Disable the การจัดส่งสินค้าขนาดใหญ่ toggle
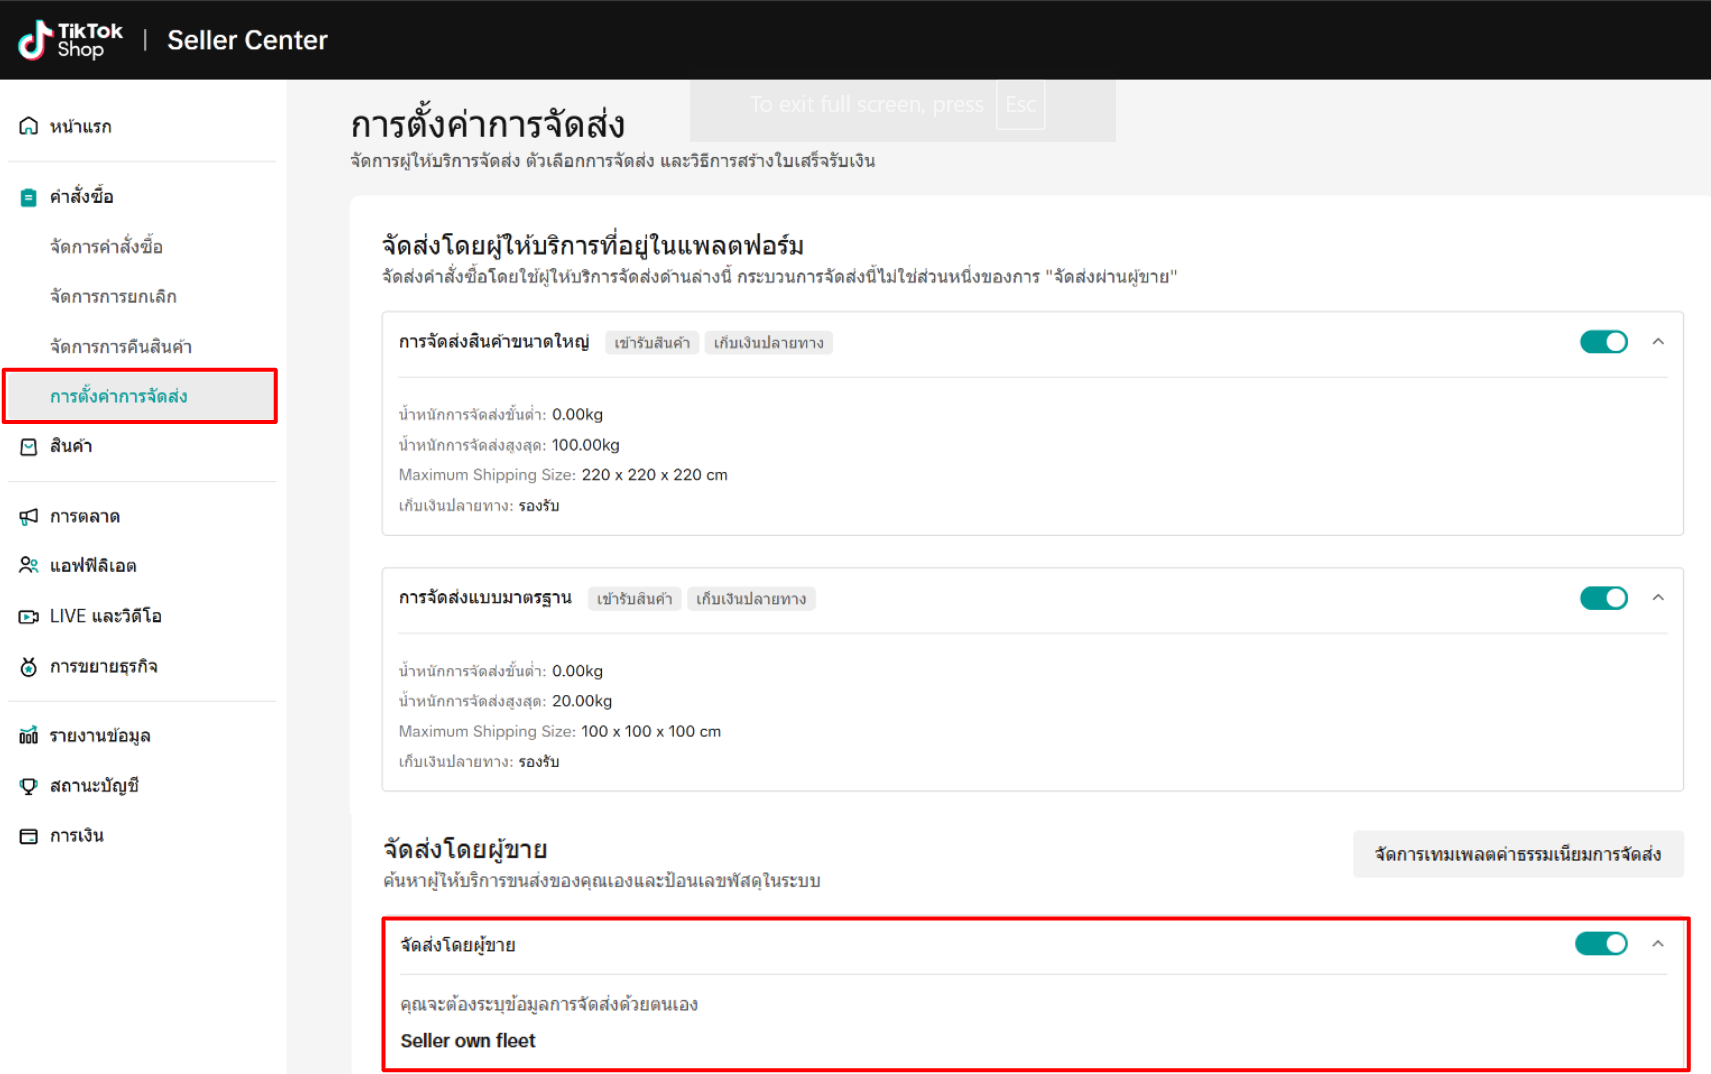1711x1074 pixels. 1603,342
